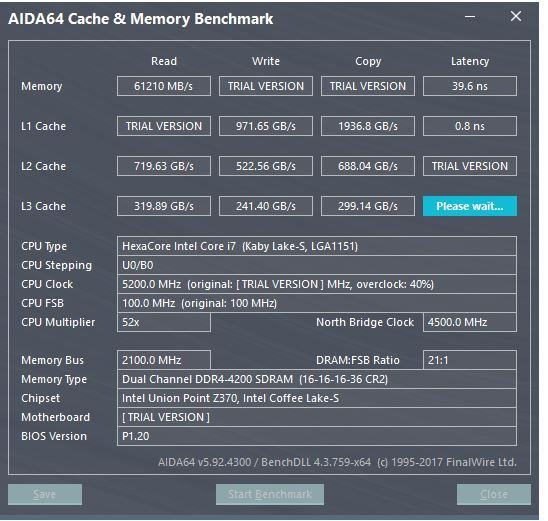548x521 pixels.
Task: Click the Copy column header
Action: pyautogui.click(x=368, y=61)
